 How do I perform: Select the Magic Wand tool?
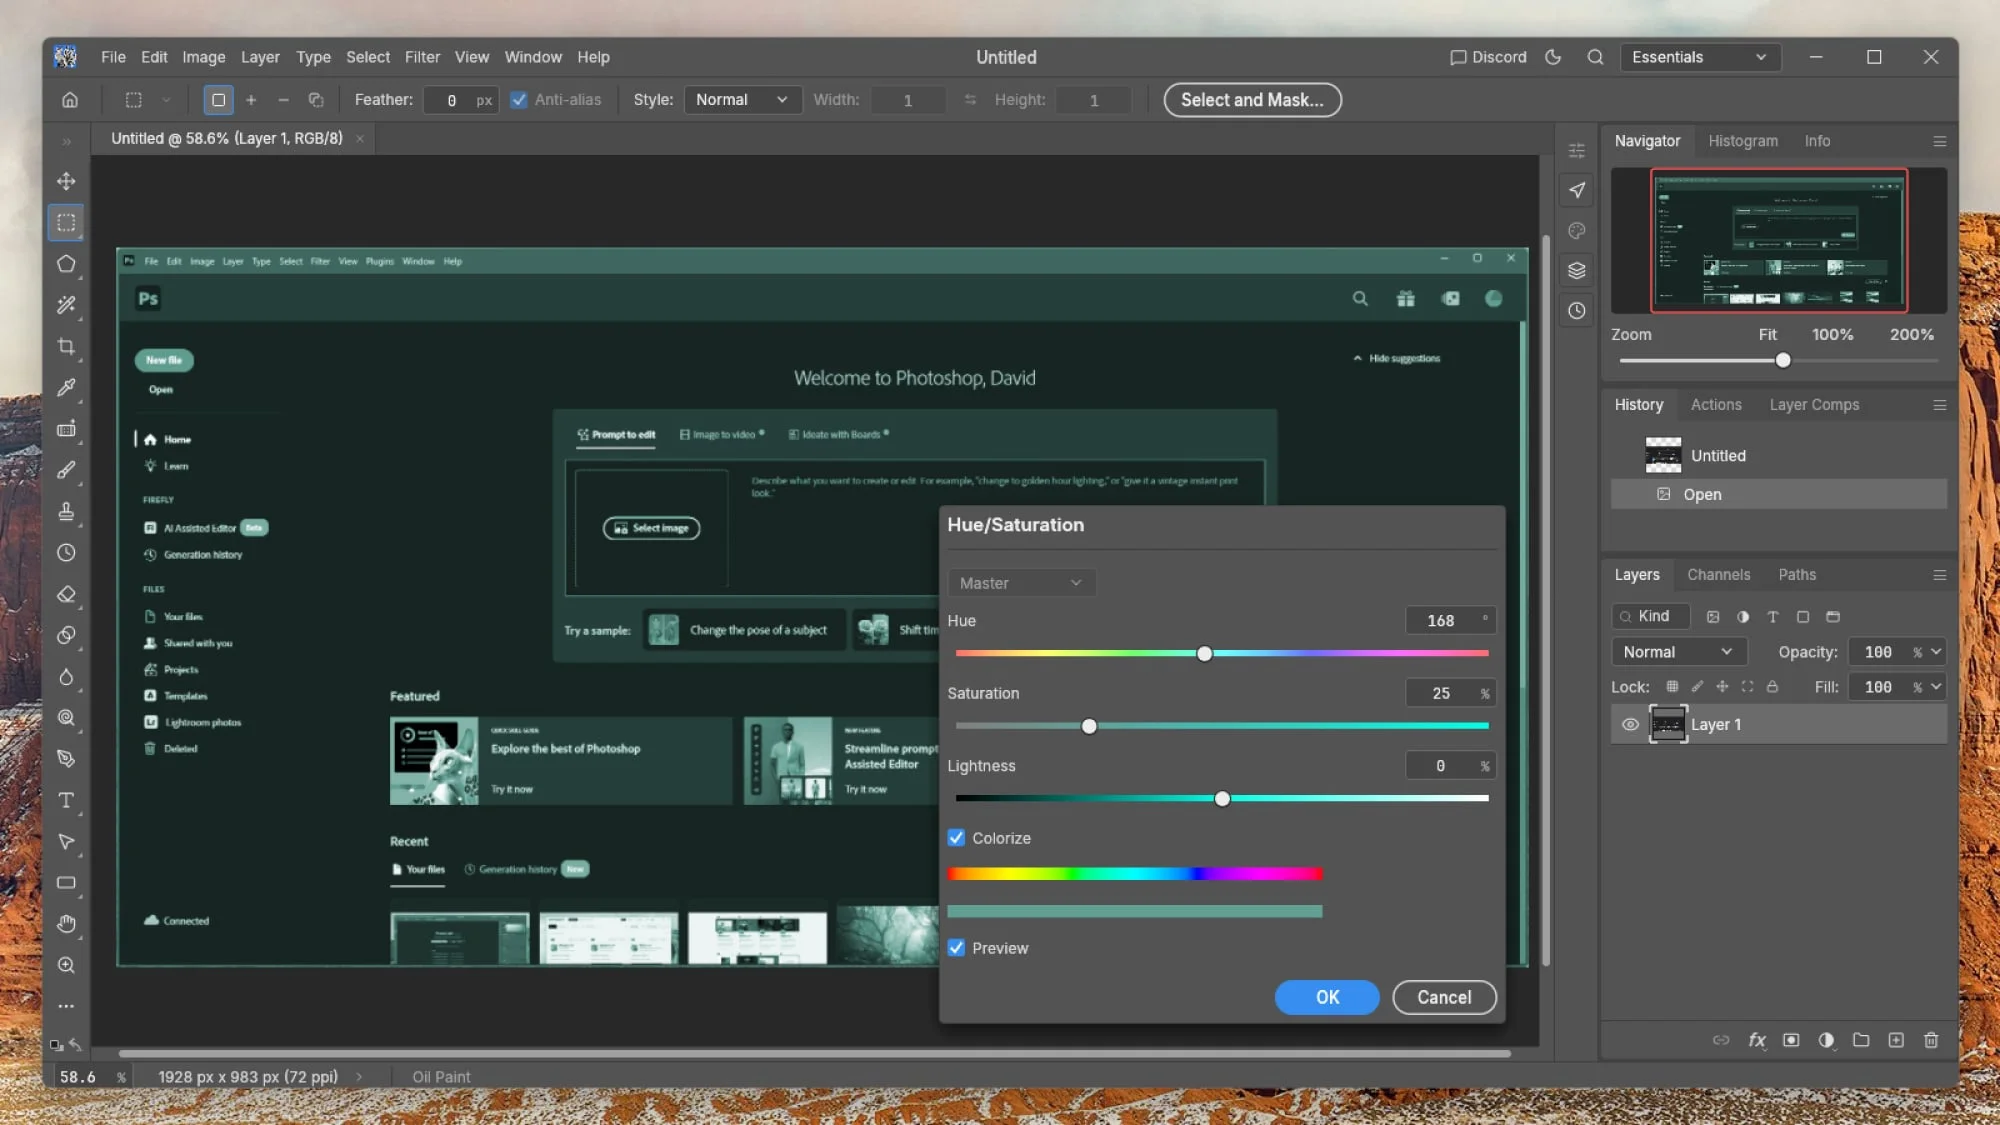pos(66,305)
